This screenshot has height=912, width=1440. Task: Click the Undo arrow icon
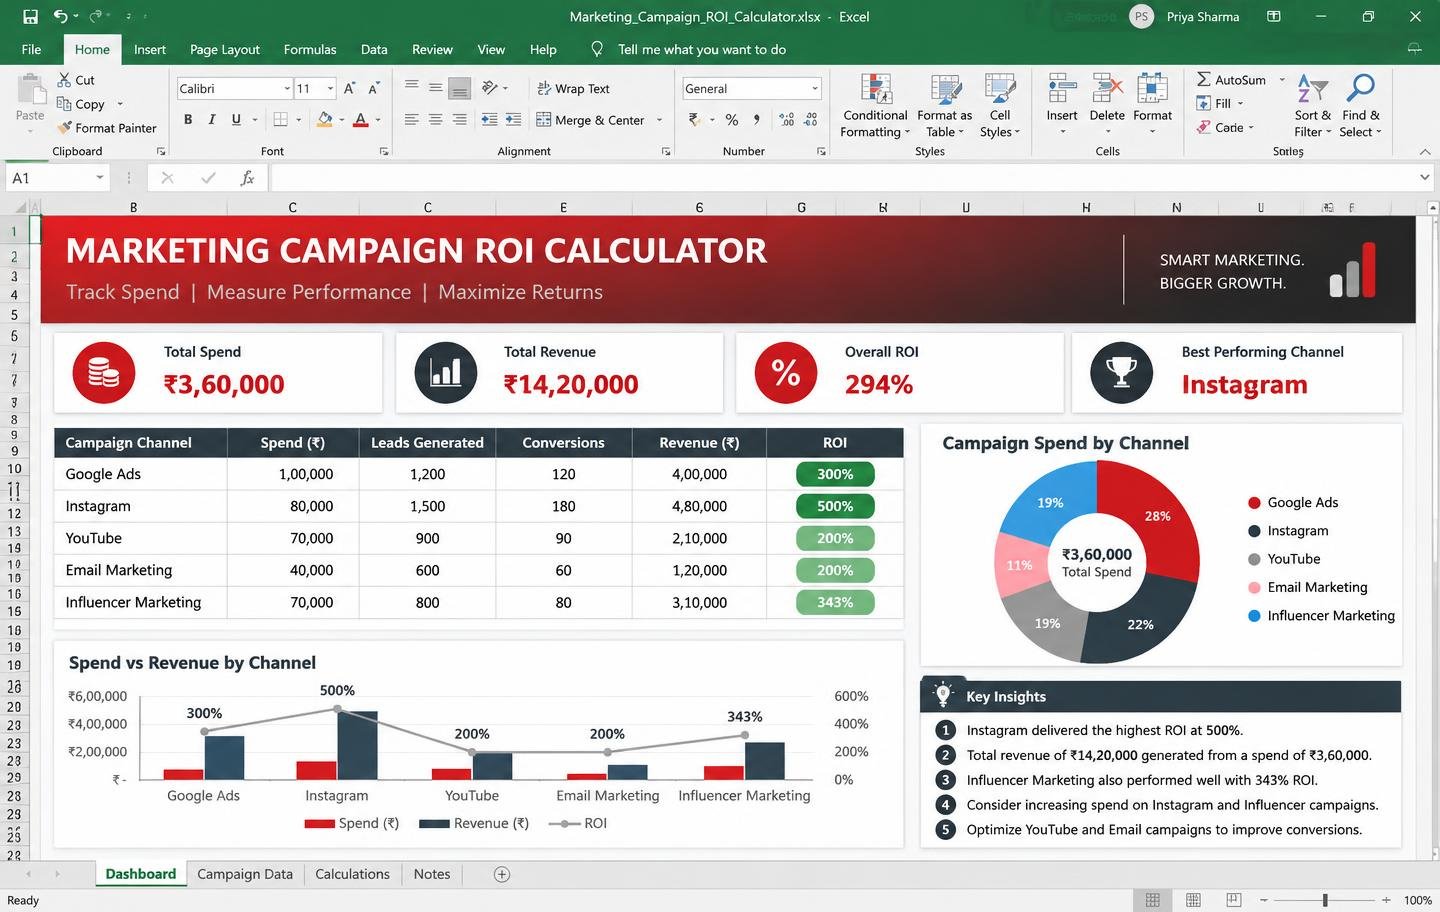pos(61,16)
